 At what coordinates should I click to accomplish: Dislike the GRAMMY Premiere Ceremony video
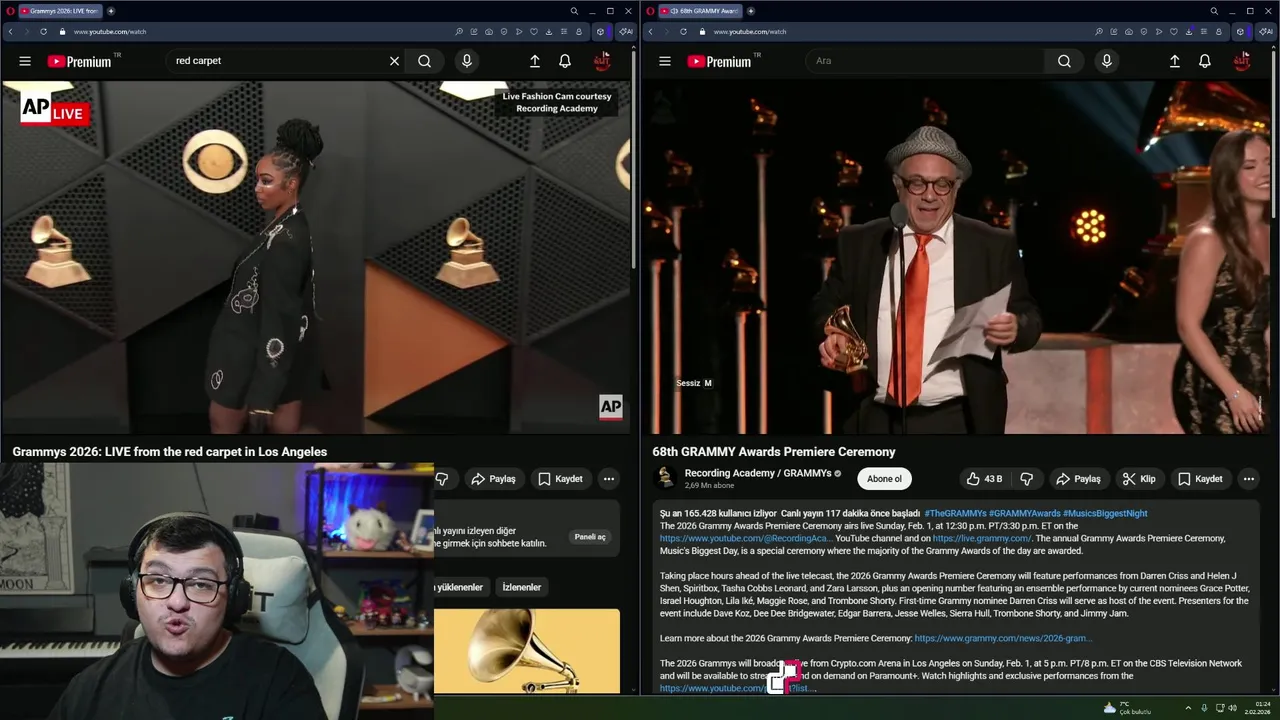pyautogui.click(x=1026, y=479)
